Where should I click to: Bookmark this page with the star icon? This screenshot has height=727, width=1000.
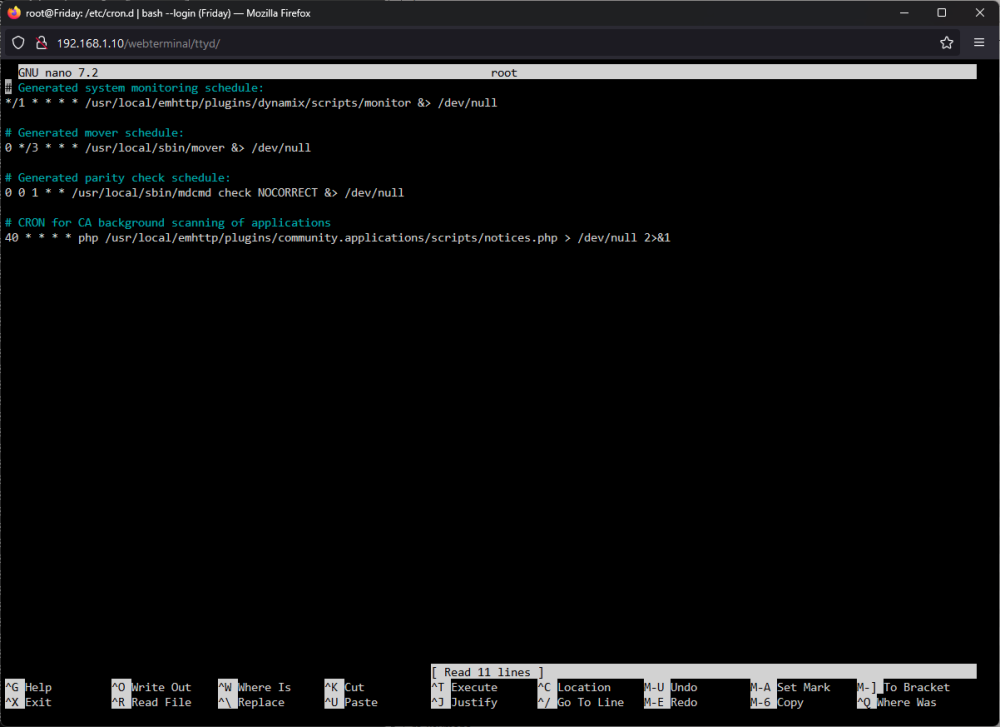(946, 43)
